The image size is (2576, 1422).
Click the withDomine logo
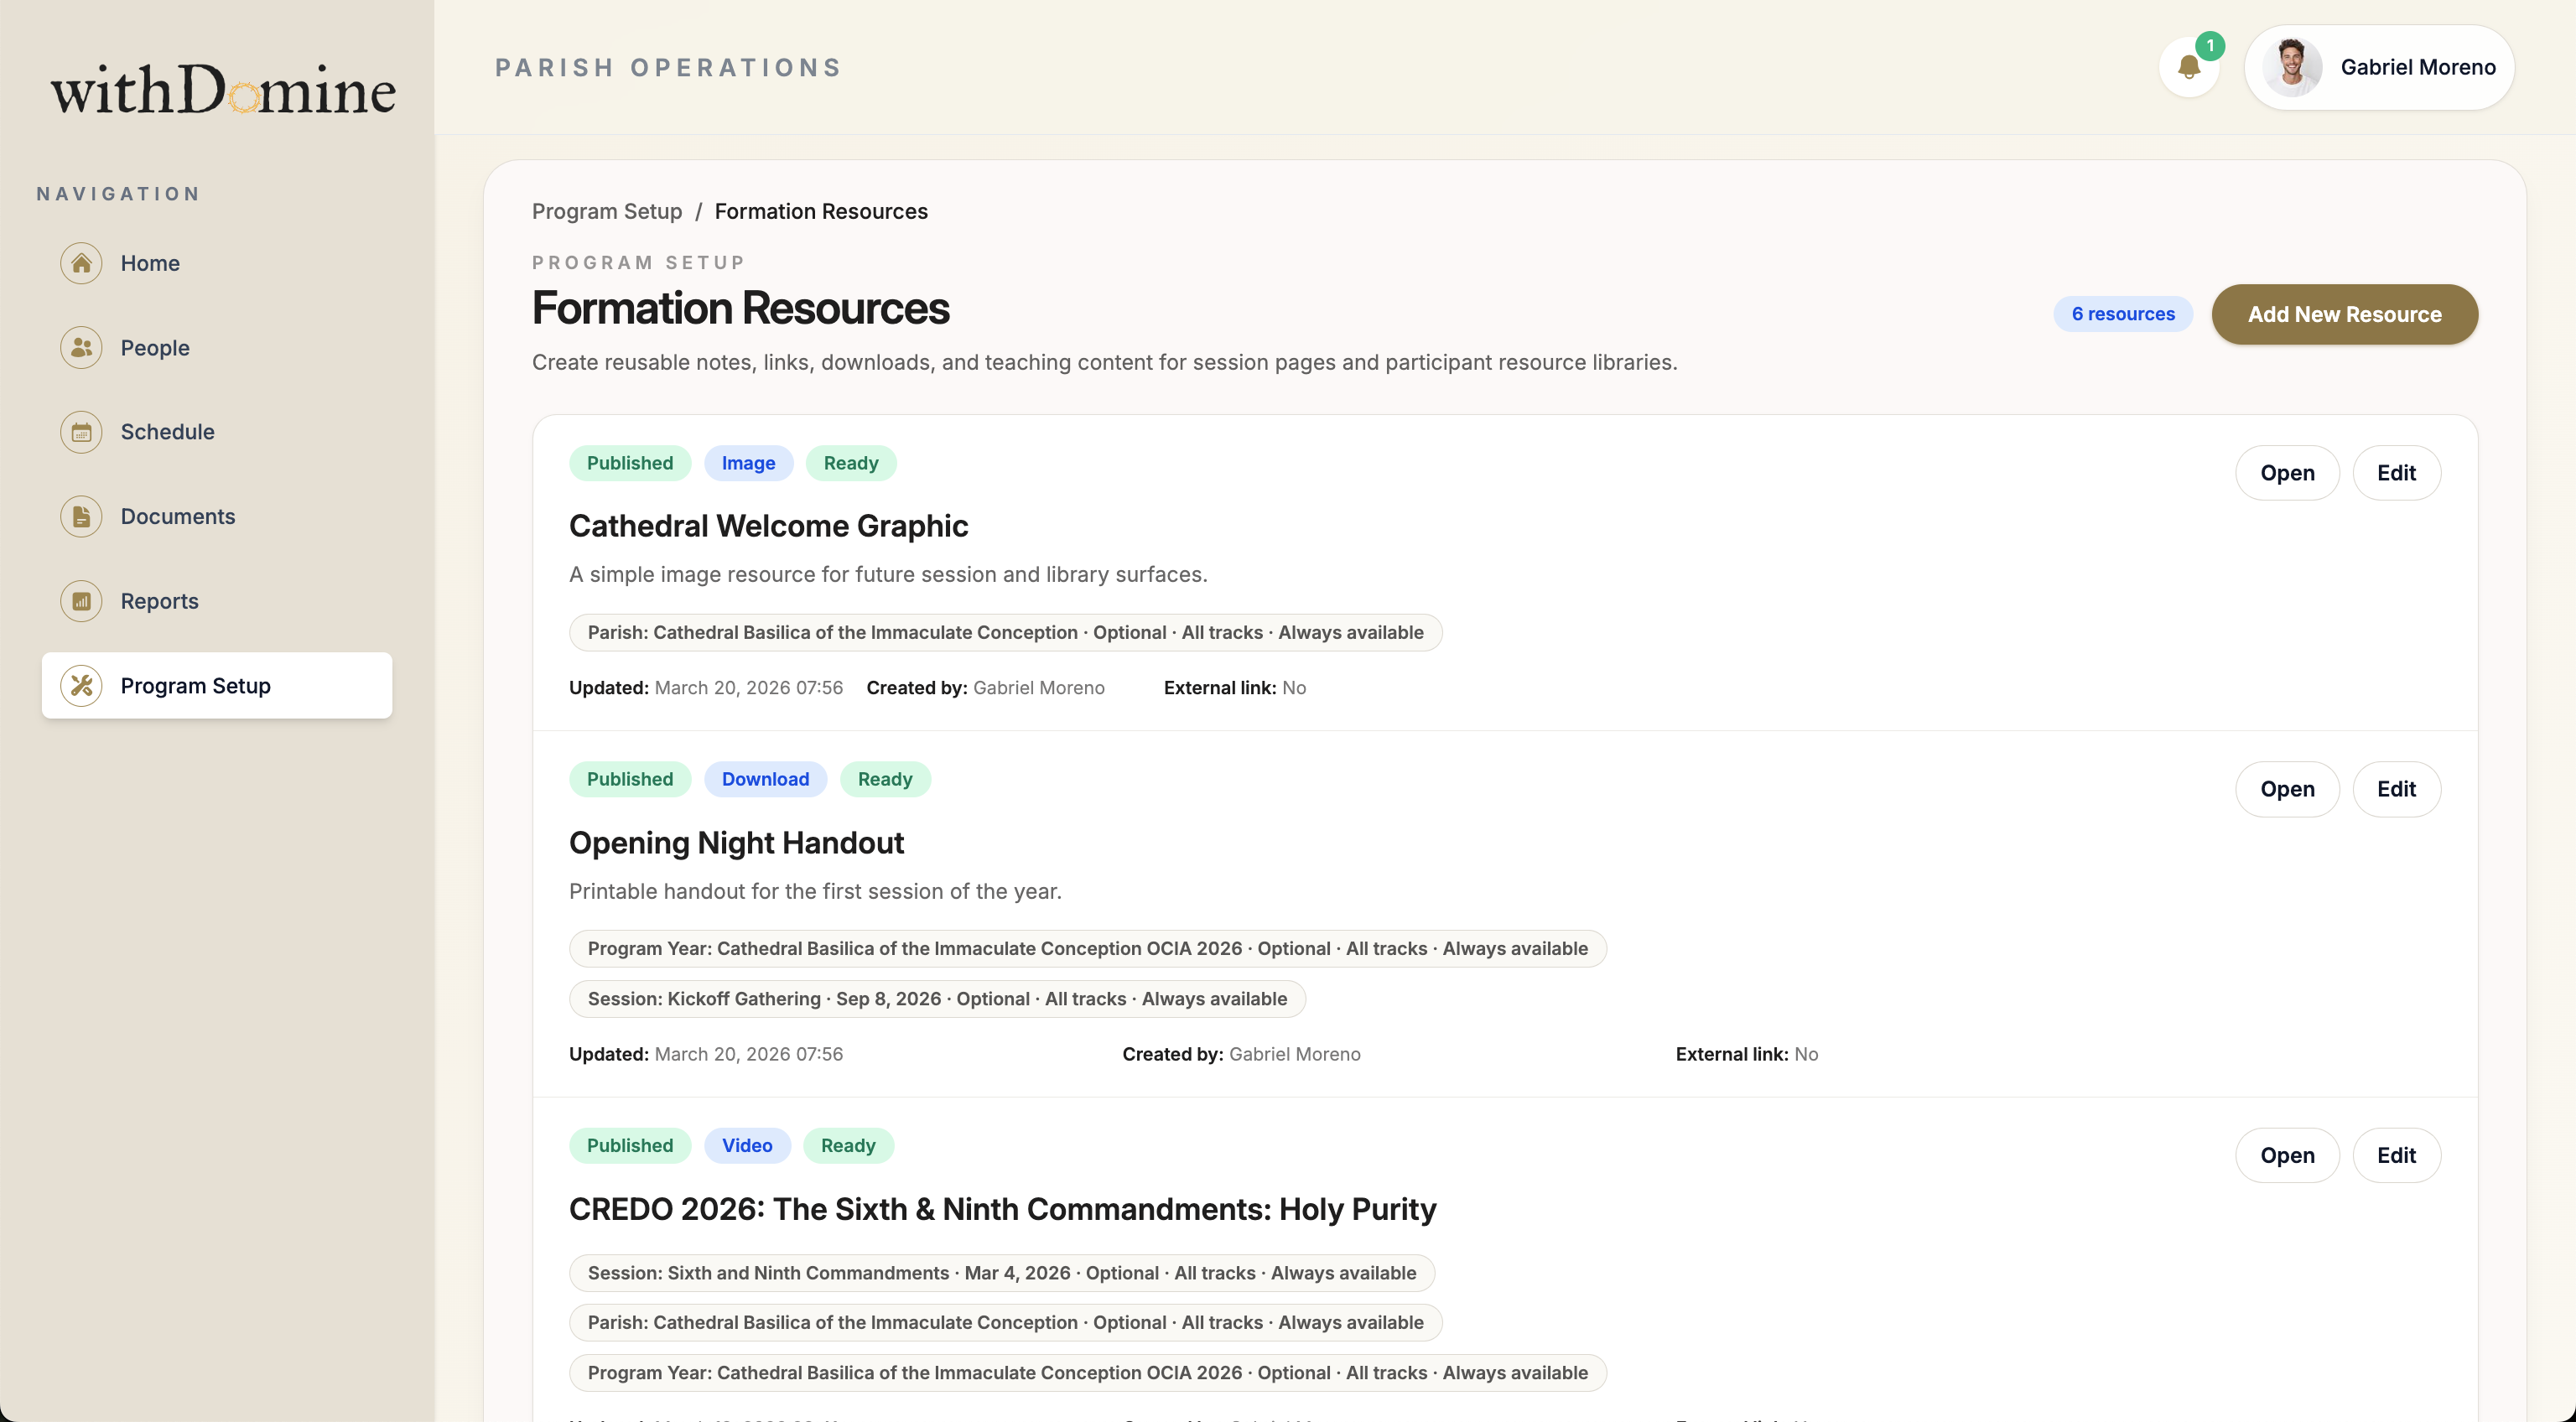click(223, 90)
